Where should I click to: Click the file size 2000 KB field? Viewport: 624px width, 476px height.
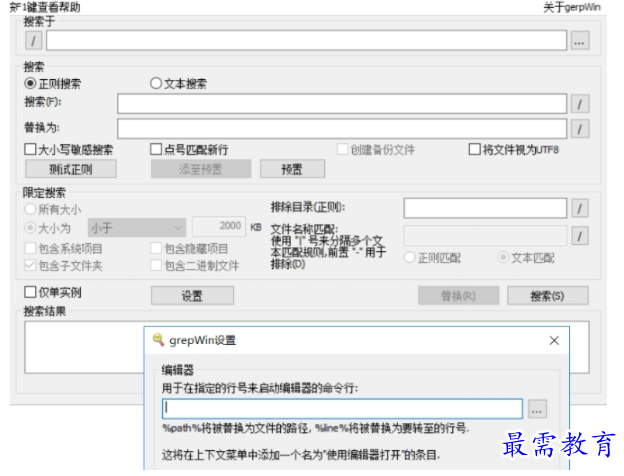point(219,226)
